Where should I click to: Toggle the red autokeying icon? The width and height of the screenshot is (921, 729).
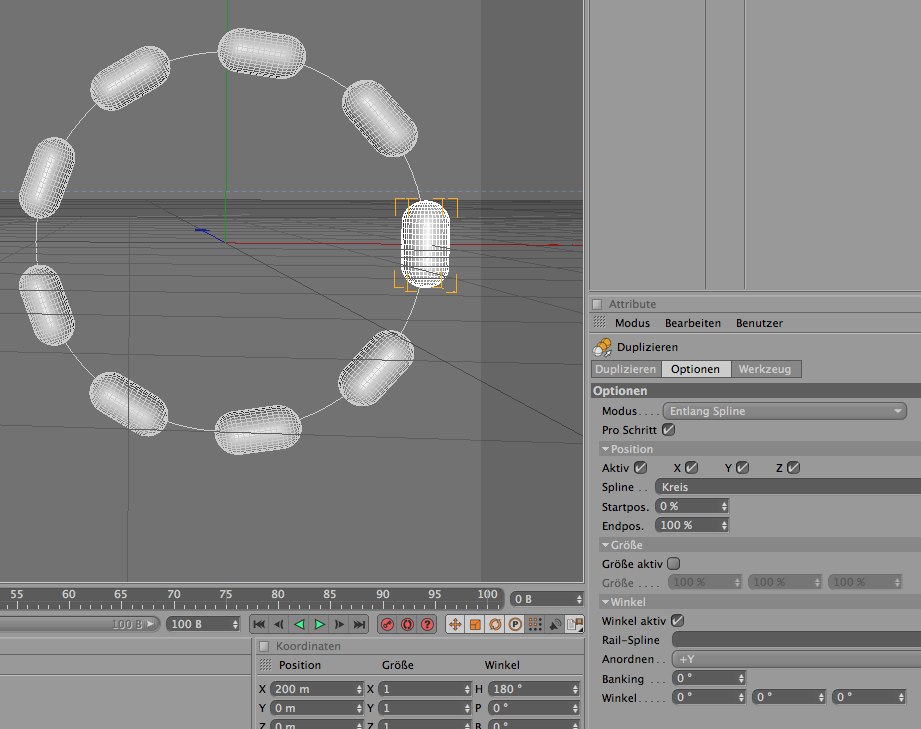point(407,624)
